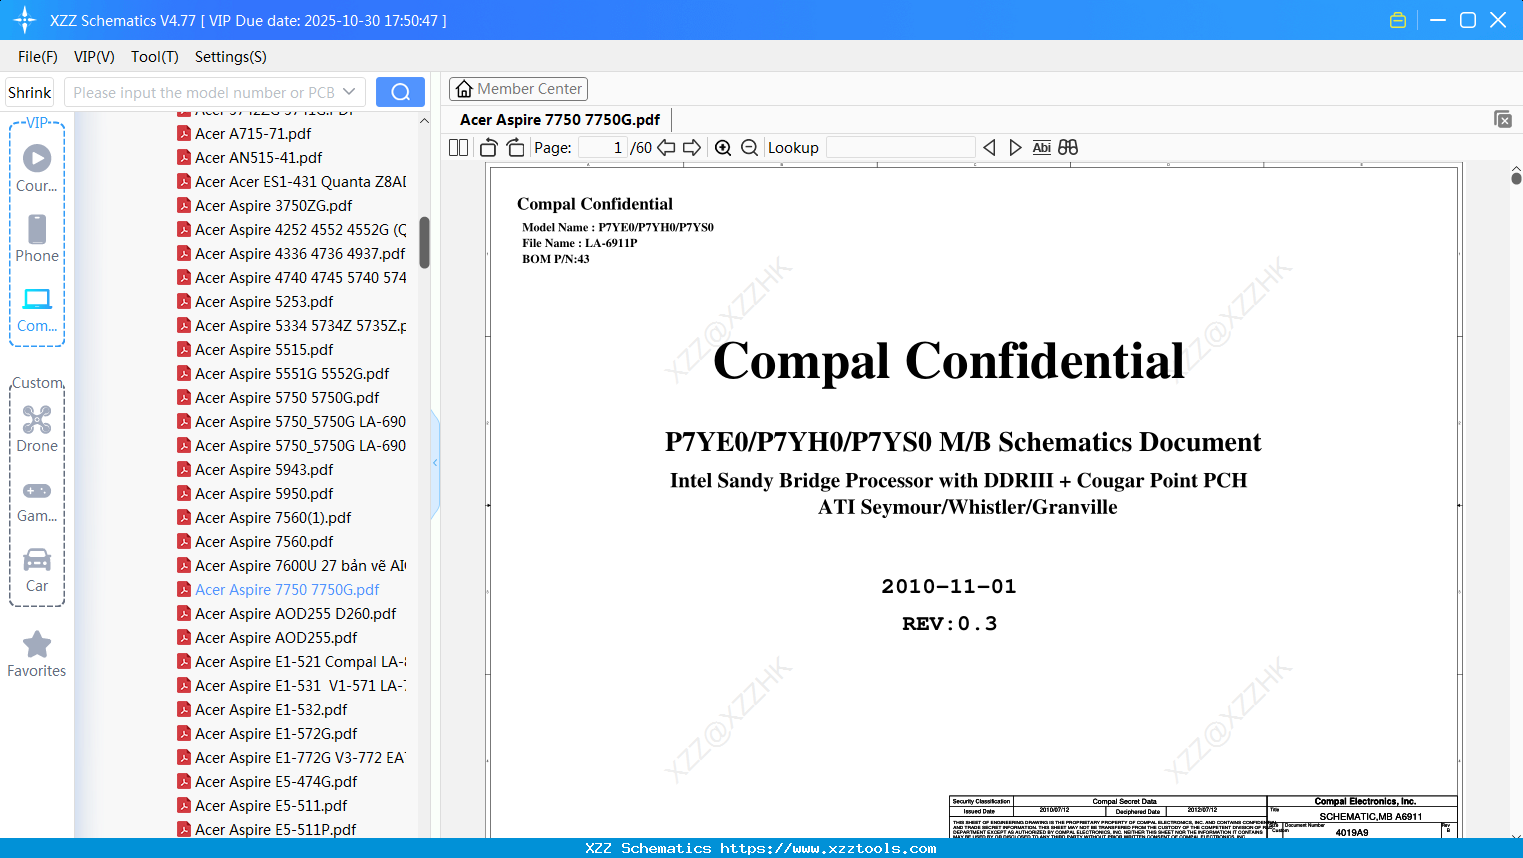Open the Car category
This screenshot has height=858, width=1523.
click(x=37, y=570)
